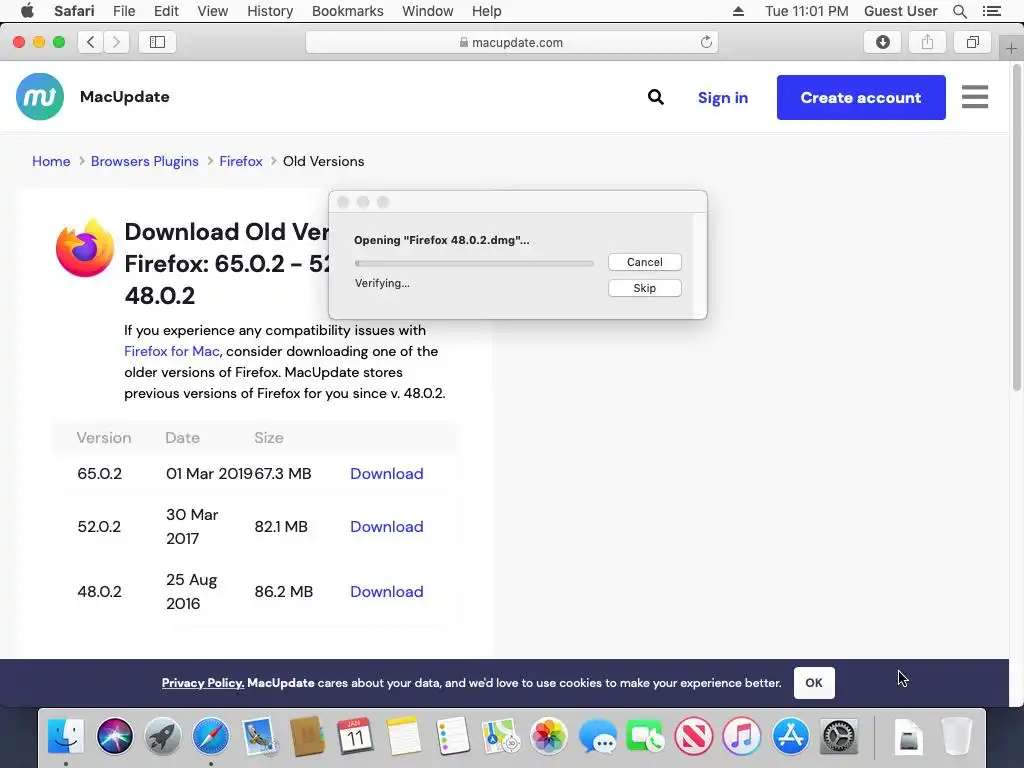The height and width of the screenshot is (768, 1024).
Task: Click the verifying progress bar
Action: pos(474,263)
